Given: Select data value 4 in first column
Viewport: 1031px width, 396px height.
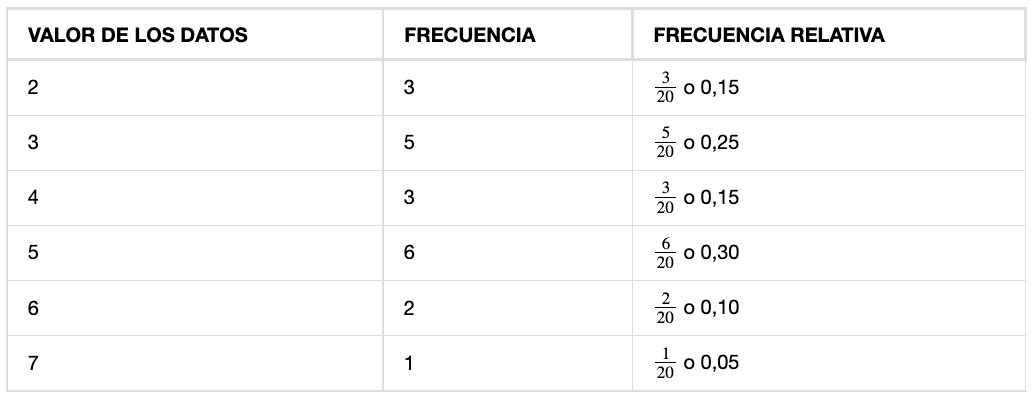Looking at the screenshot, I should click(195, 198).
